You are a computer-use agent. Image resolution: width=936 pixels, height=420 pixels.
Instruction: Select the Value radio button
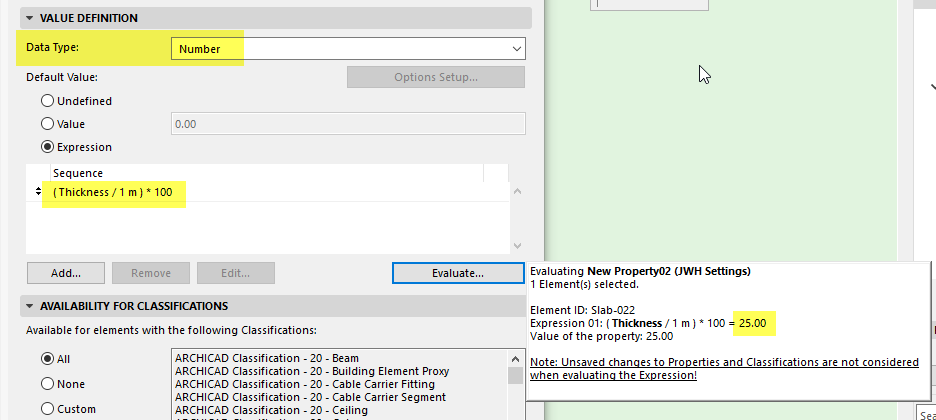point(47,124)
